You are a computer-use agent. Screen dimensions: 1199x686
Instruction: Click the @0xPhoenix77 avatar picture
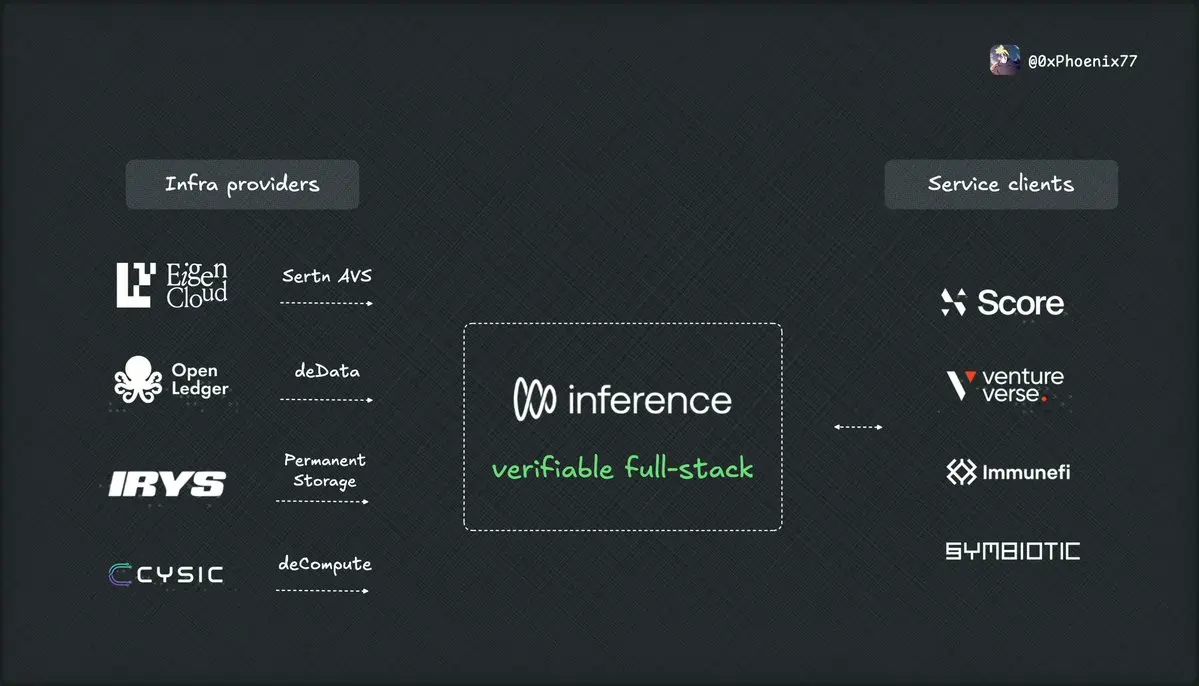point(1005,60)
